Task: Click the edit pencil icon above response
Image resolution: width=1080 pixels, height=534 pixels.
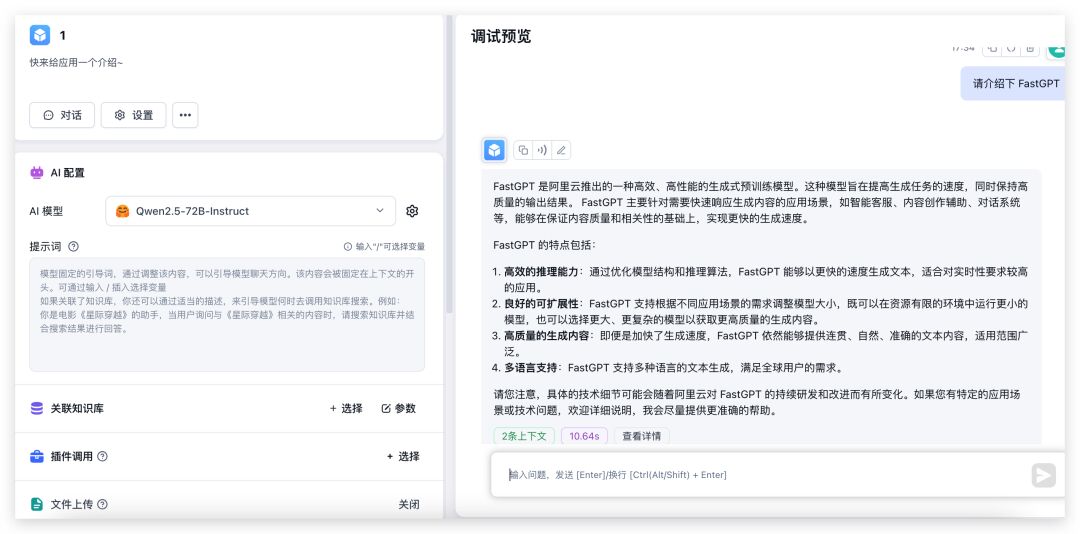Action: coord(561,150)
